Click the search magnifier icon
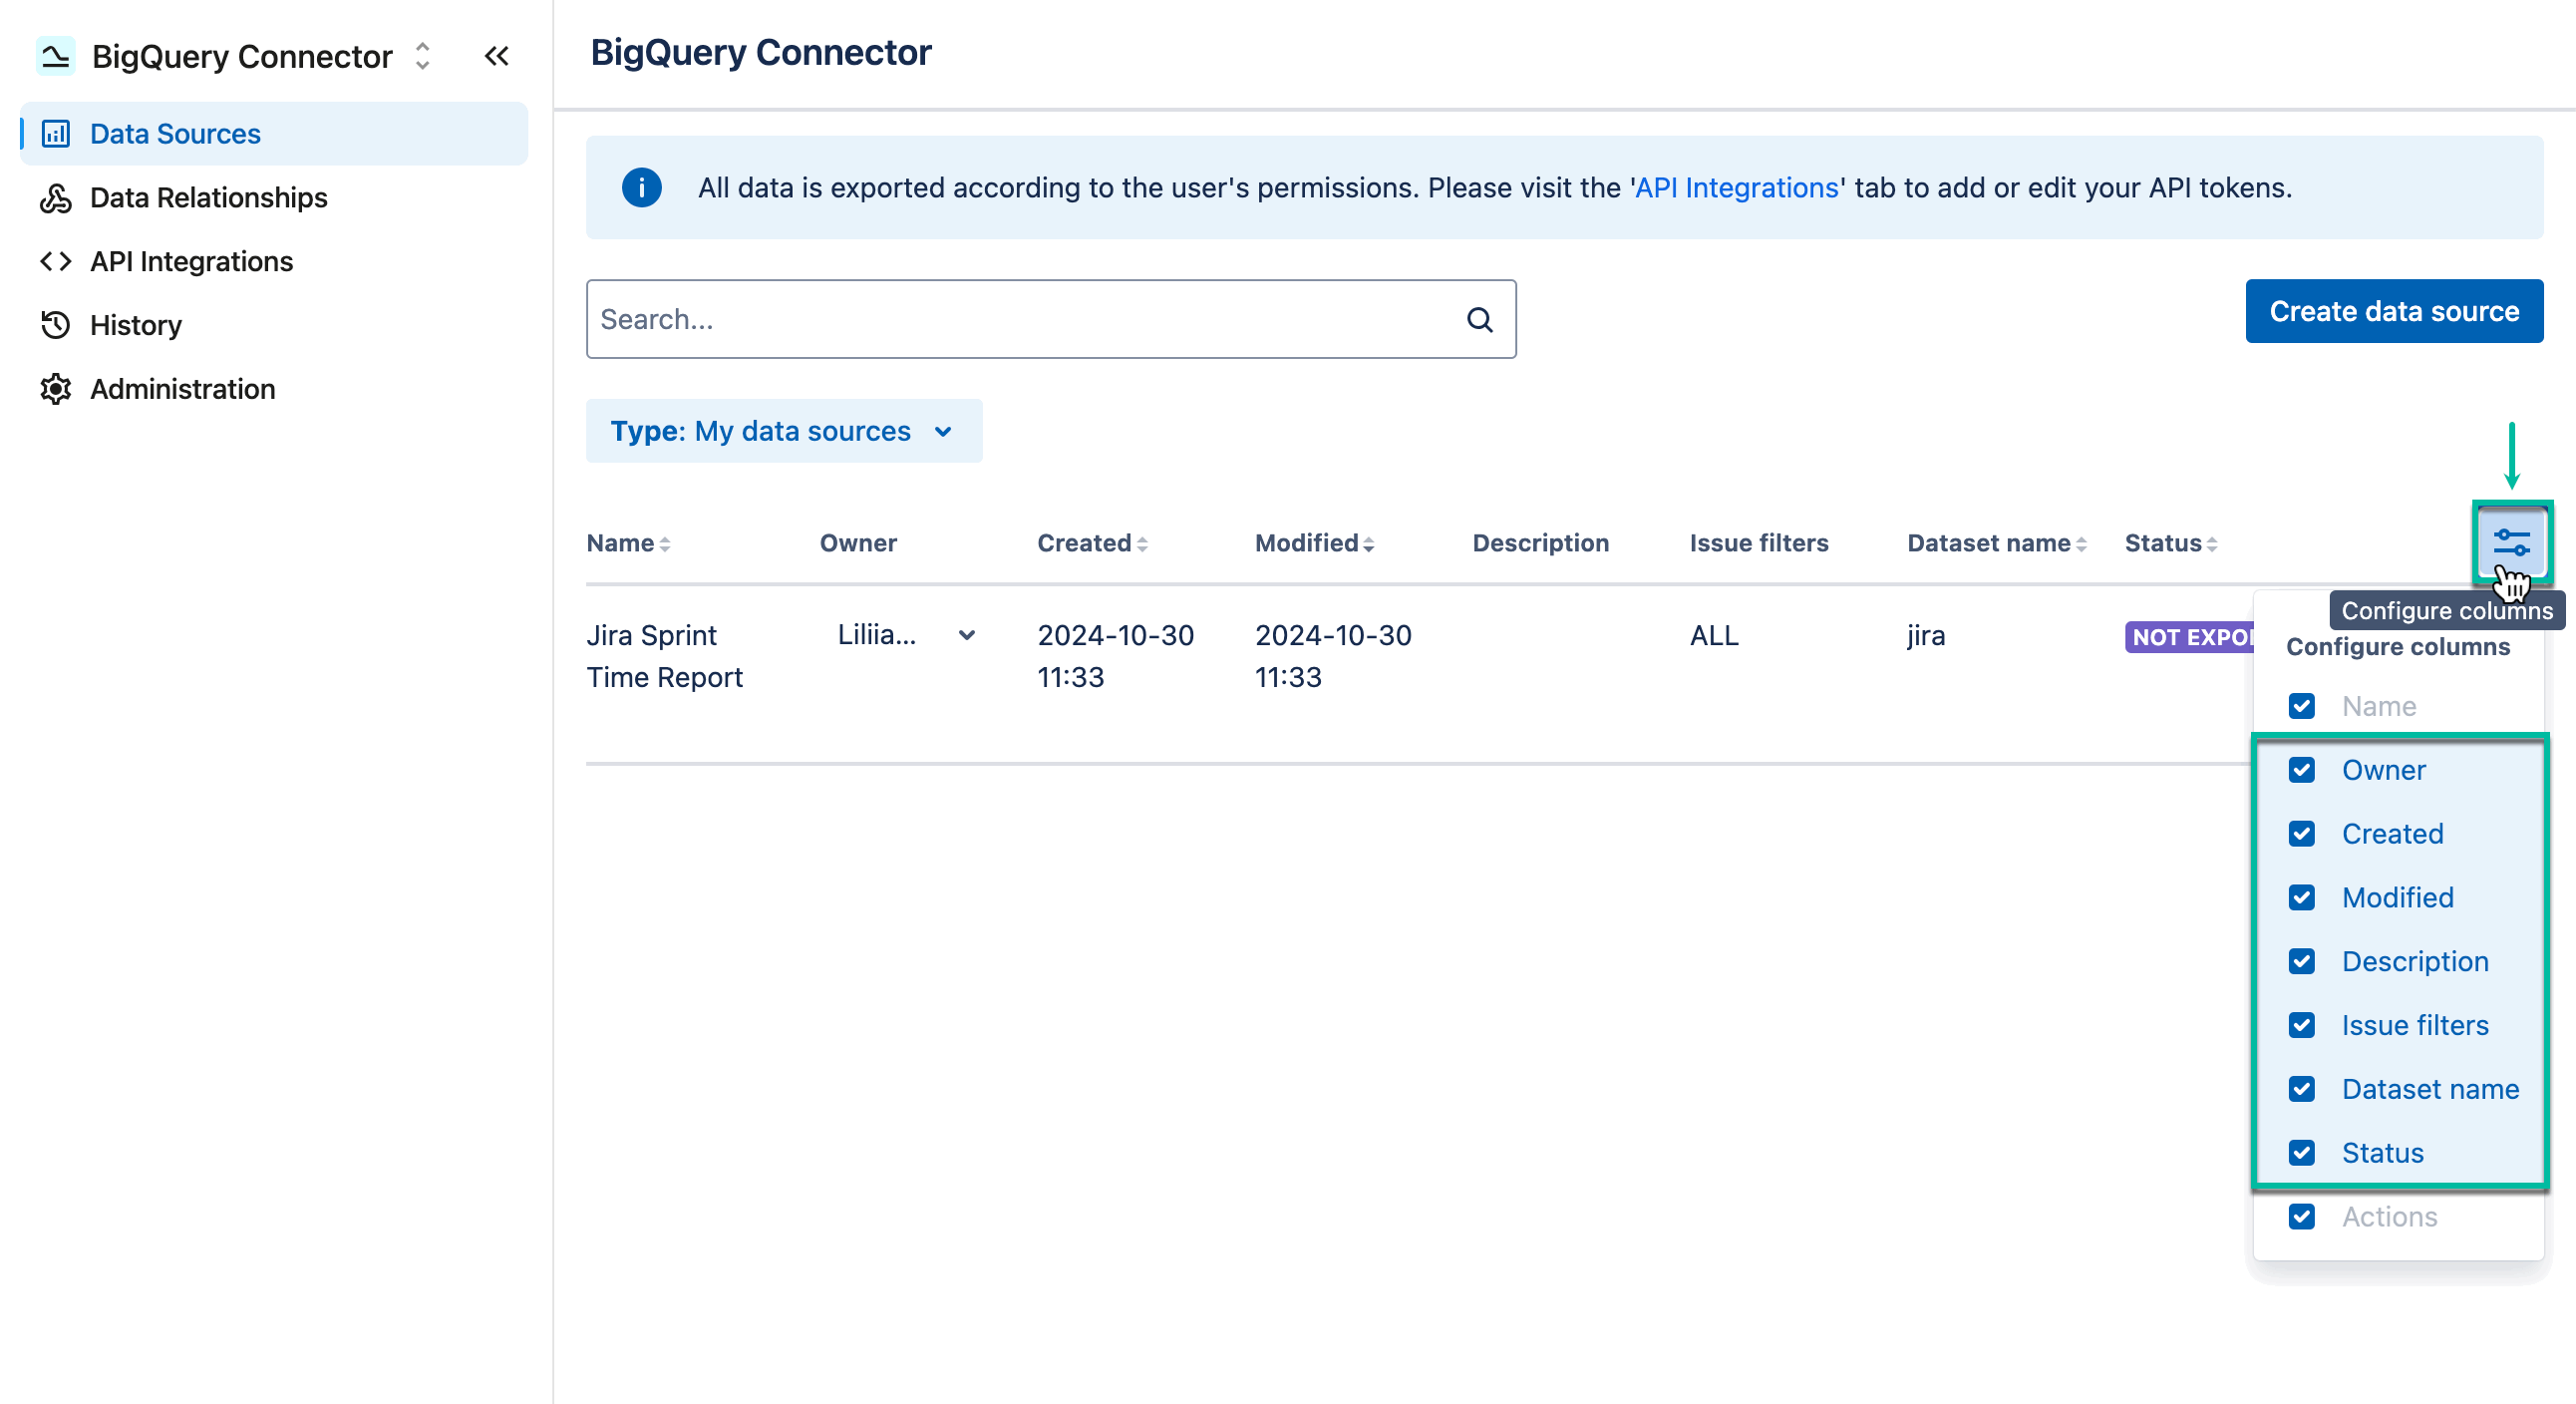 tap(1480, 318)
